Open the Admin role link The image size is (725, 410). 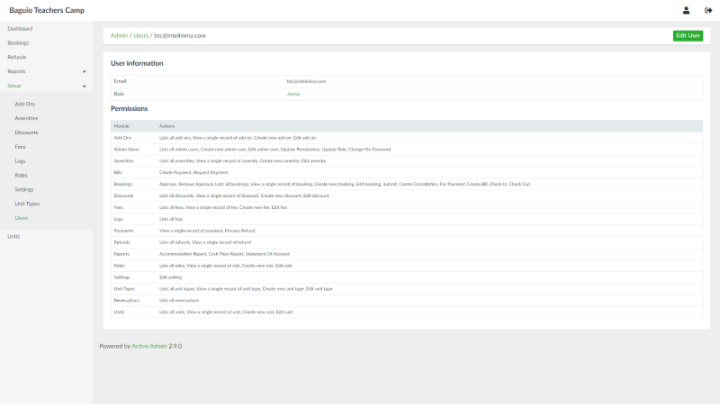(x=293, y=94)
